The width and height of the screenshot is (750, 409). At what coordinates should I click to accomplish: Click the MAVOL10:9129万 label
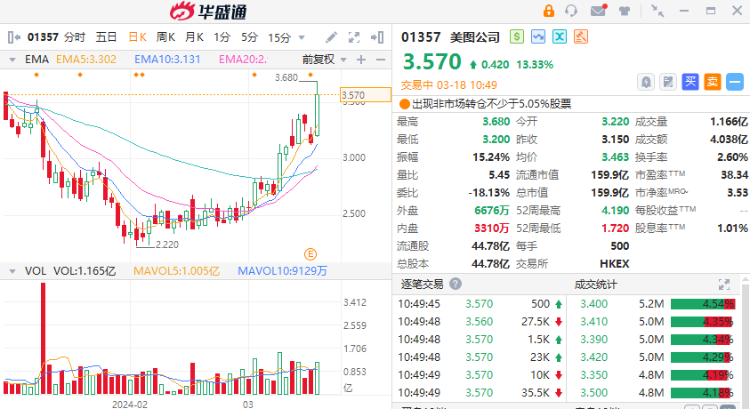coord(282,271)
